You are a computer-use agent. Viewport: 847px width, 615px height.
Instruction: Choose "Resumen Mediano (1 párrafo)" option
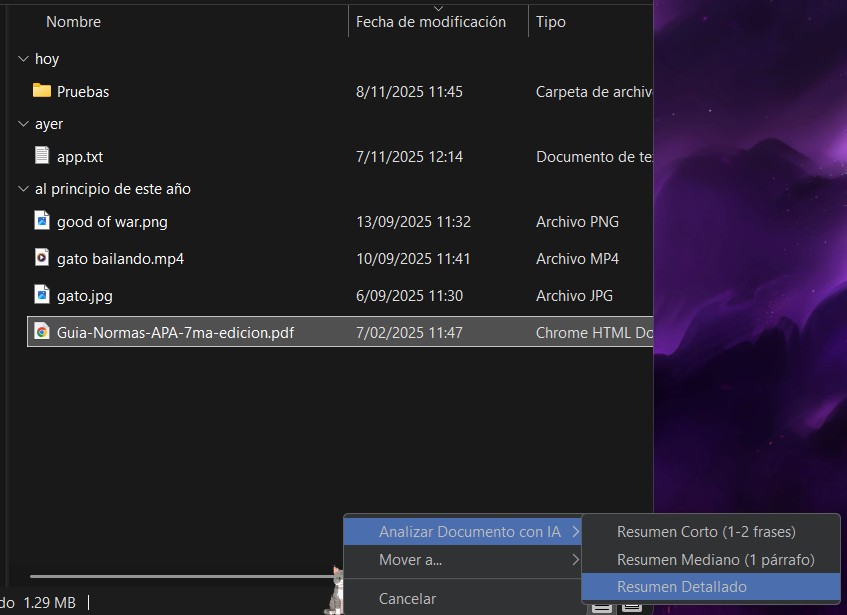click(x=715, y=560)
